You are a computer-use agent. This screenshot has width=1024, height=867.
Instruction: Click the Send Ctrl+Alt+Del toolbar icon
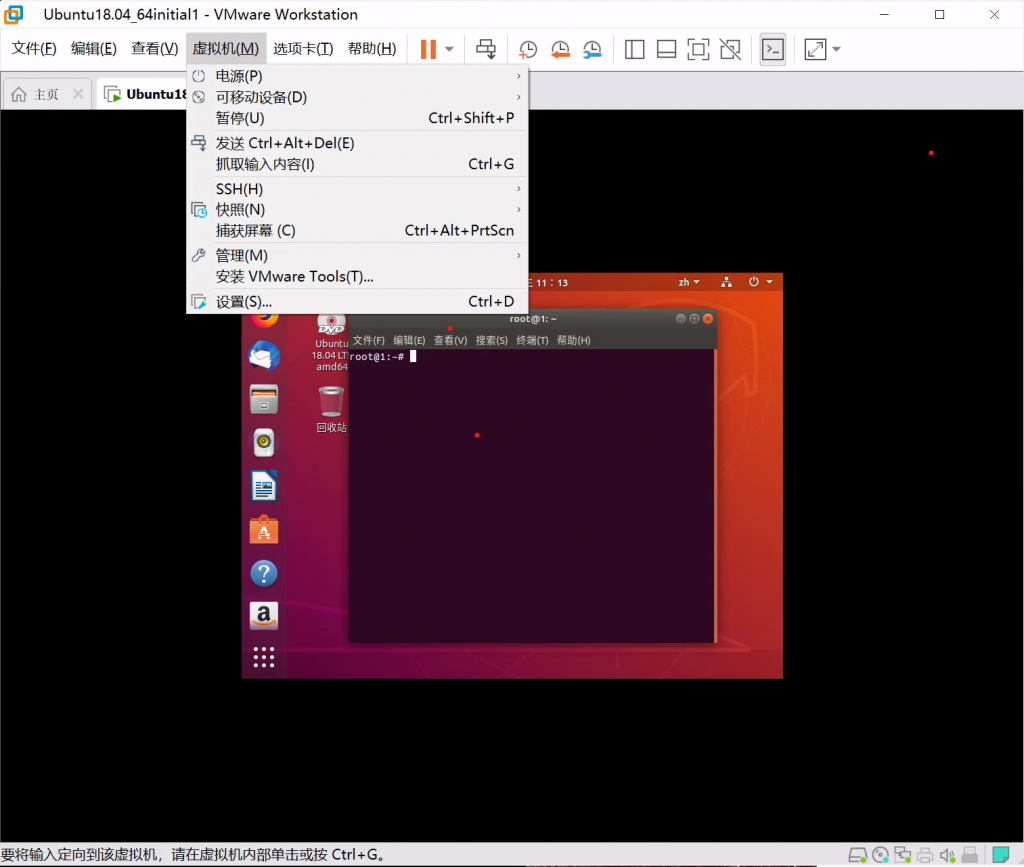pos(486,49)
